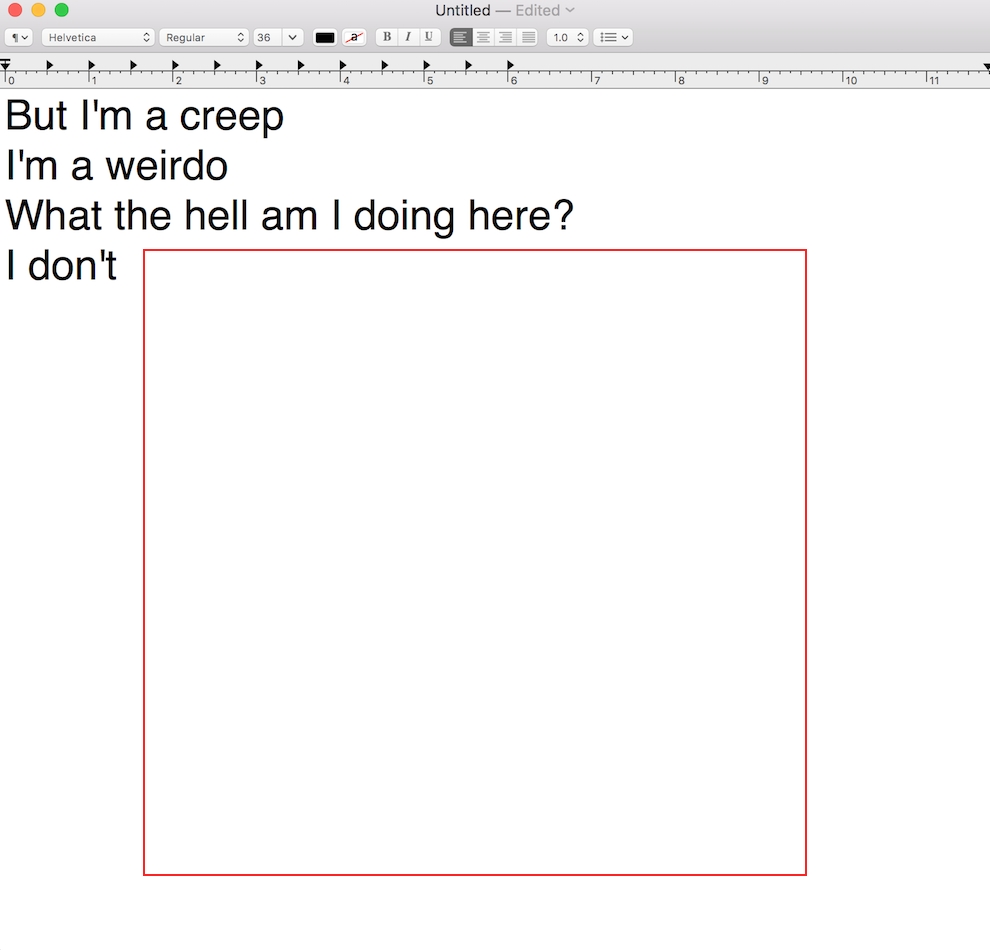This screenshot has width=990, height=950.
Task: Click the tab stop at 2 inches
Action: click(x=176, y=65)
